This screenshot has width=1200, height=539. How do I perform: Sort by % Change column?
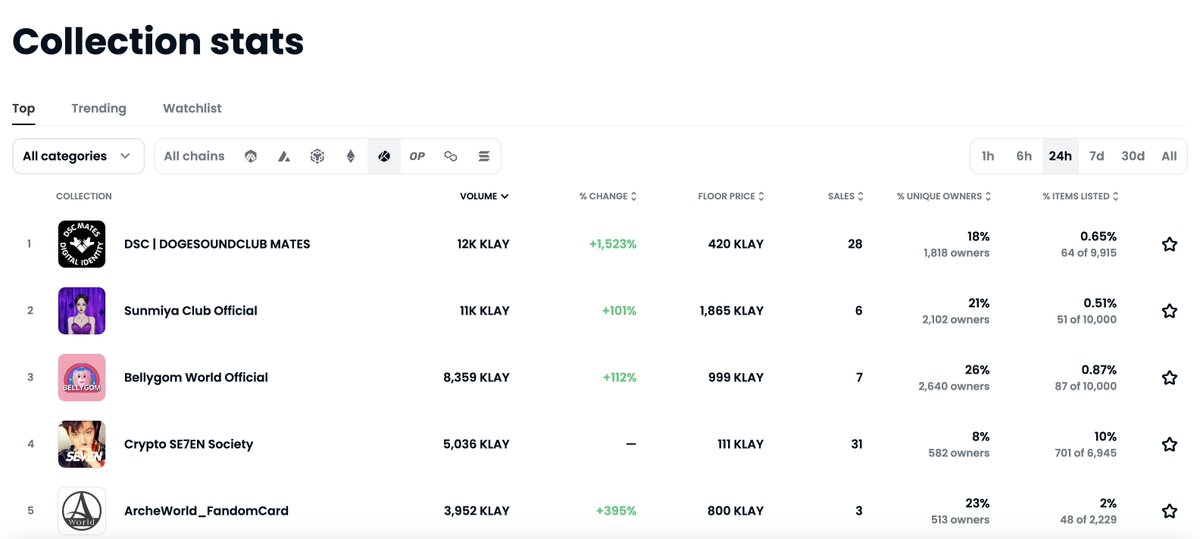click(608, 196)
